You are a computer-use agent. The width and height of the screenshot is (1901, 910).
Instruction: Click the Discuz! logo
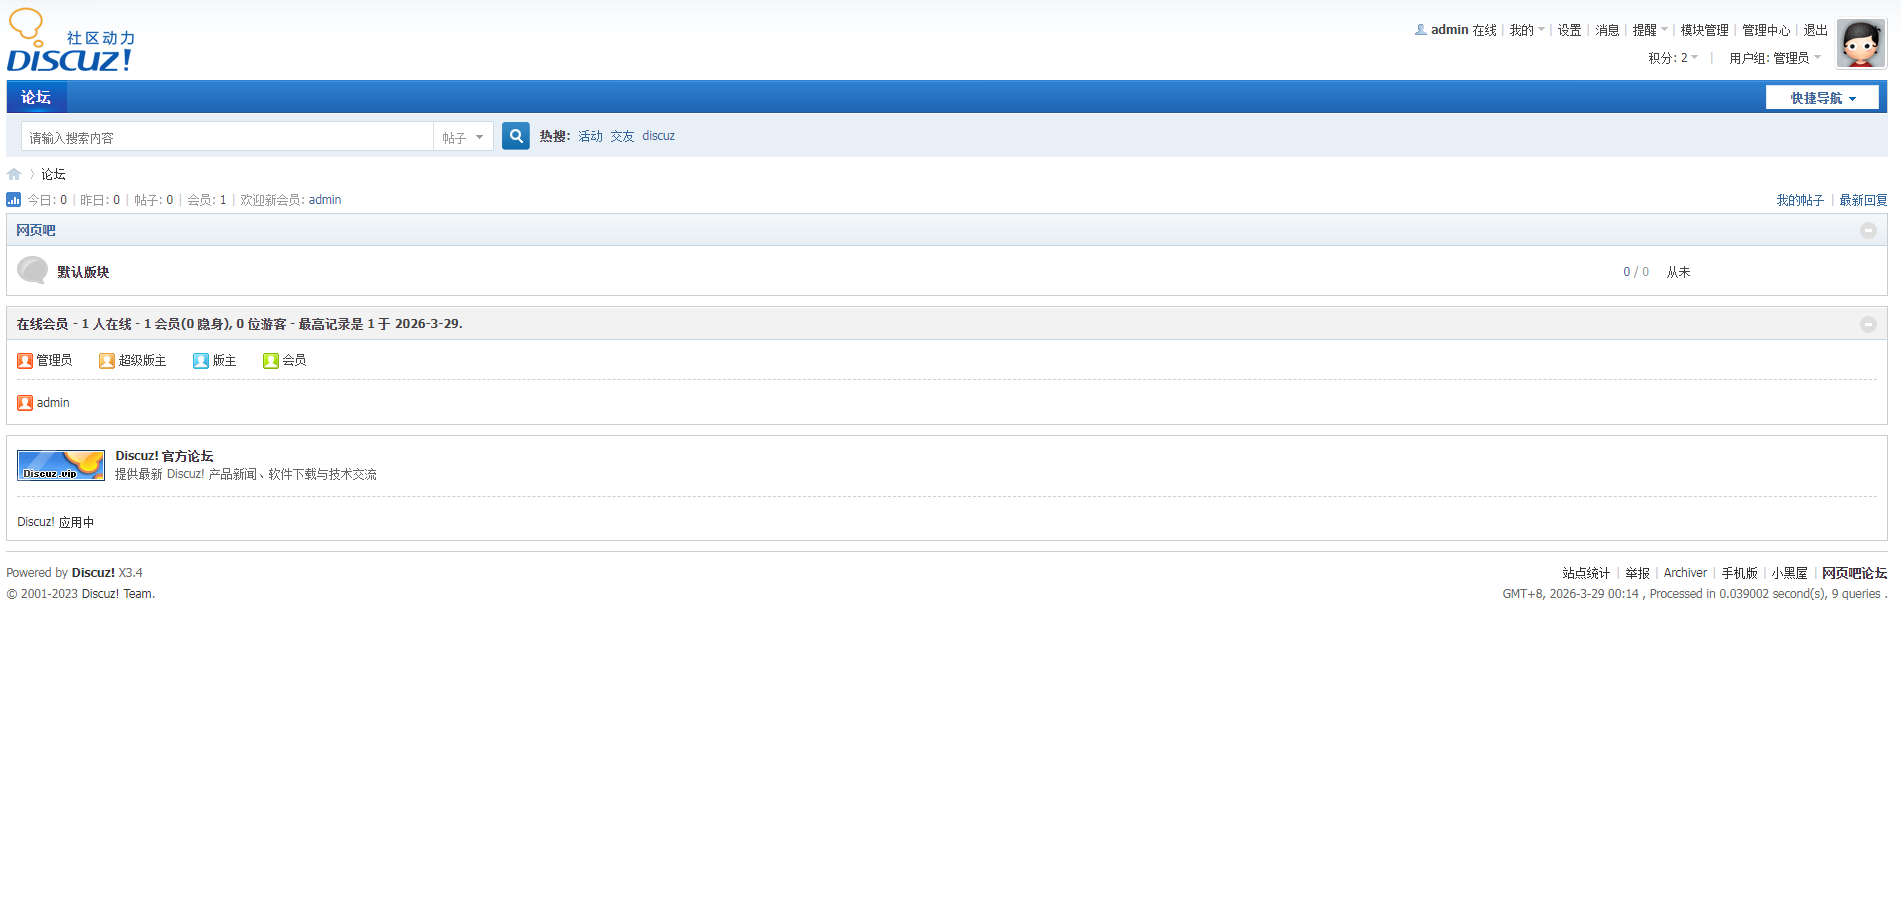click(70, 41)
